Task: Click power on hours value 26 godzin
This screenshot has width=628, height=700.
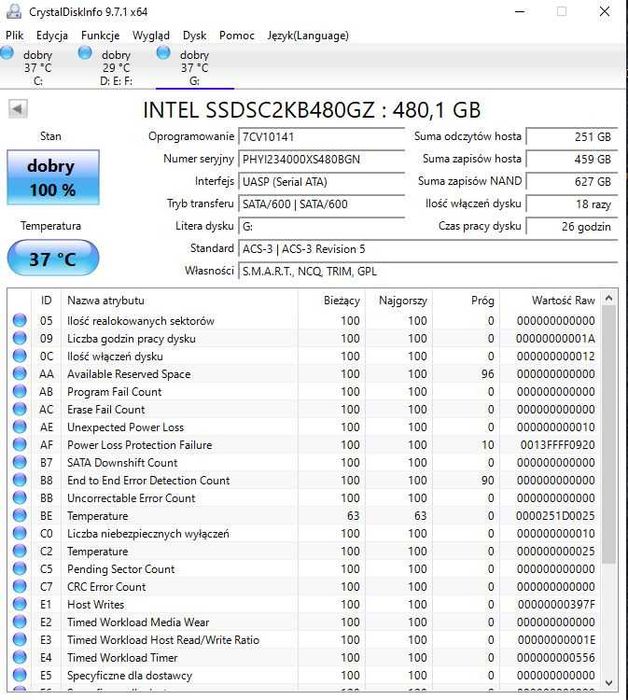Action: 572,226
